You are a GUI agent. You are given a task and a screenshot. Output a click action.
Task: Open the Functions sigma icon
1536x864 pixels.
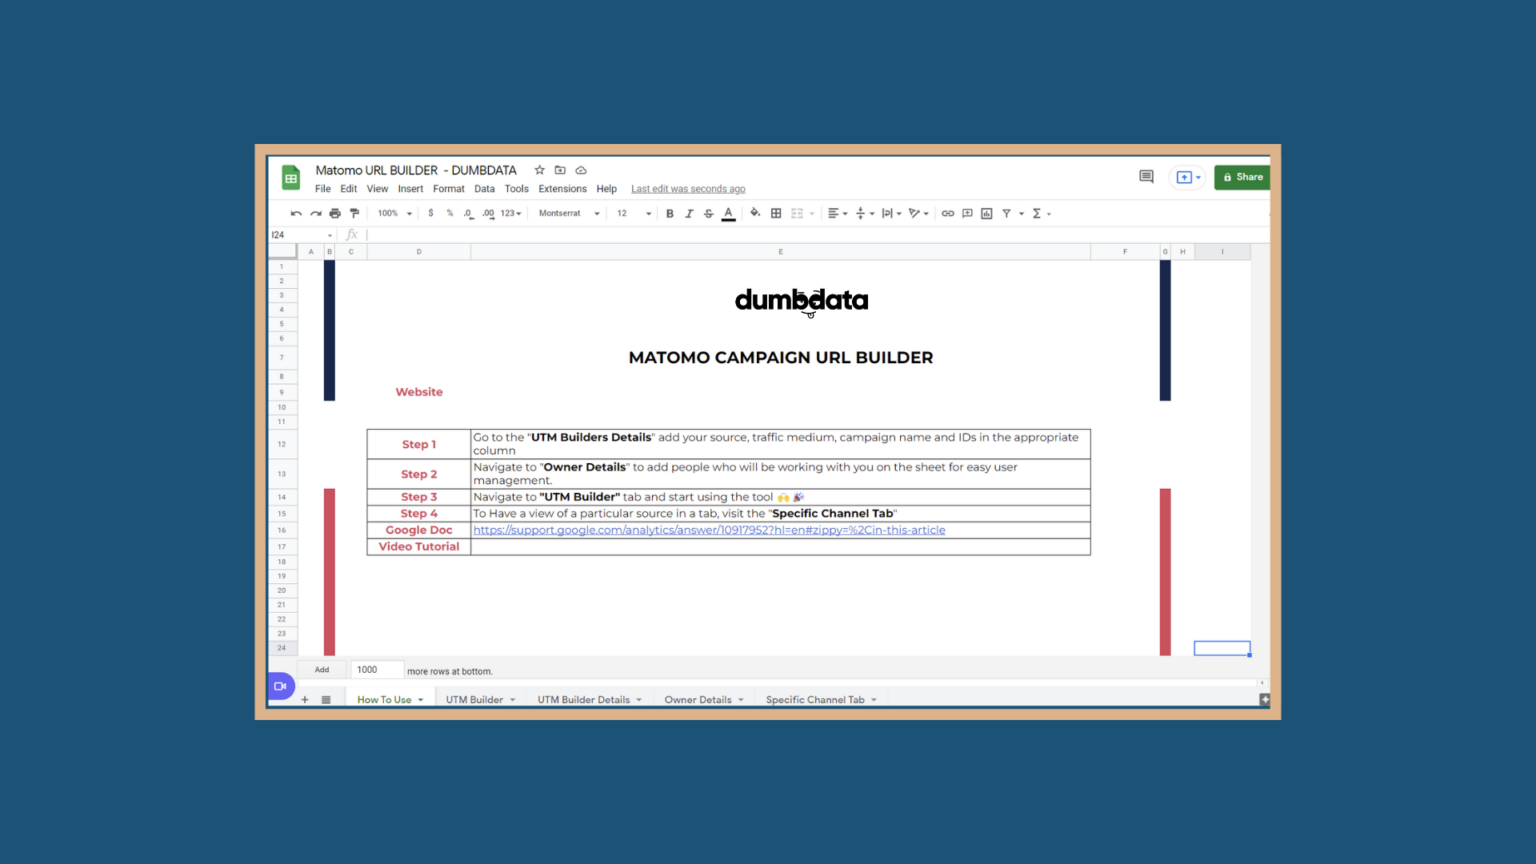[x=1038, y=213]
